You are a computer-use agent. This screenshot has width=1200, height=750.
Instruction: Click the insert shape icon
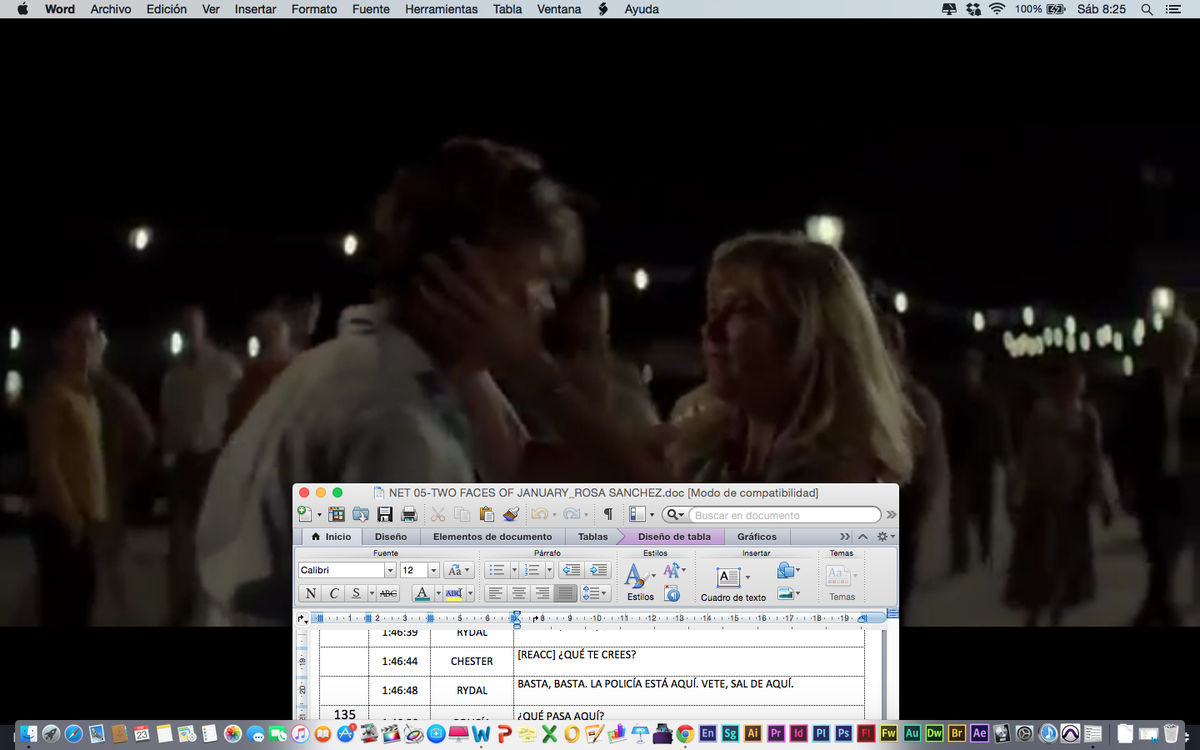(x=787, y=570)
